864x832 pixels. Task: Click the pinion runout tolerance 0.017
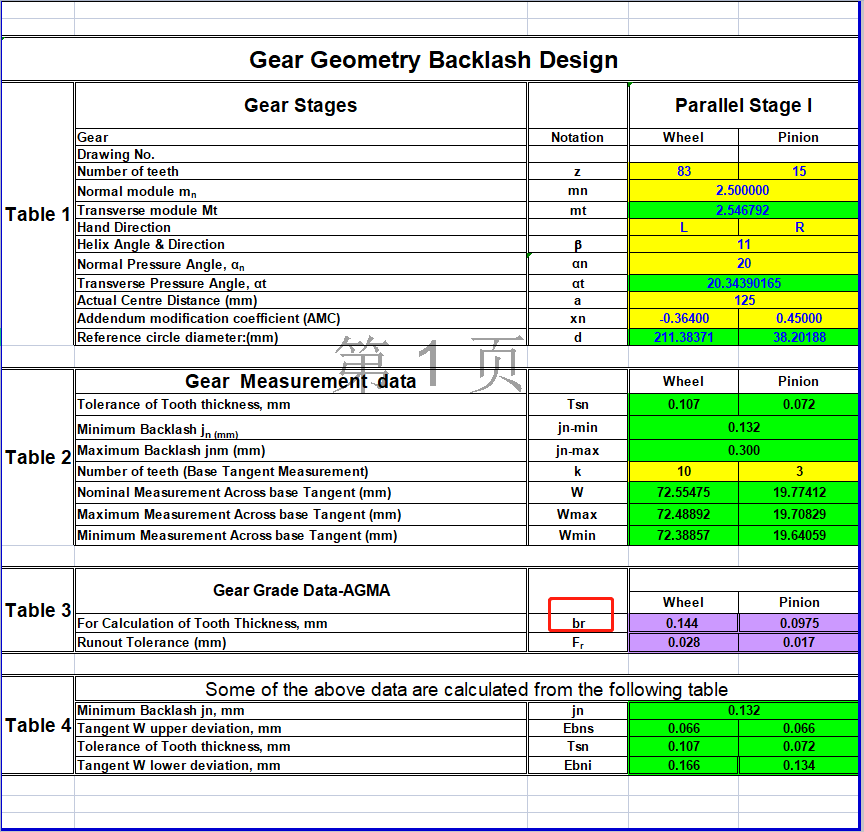pyautogui.click(x=798, y=642)
